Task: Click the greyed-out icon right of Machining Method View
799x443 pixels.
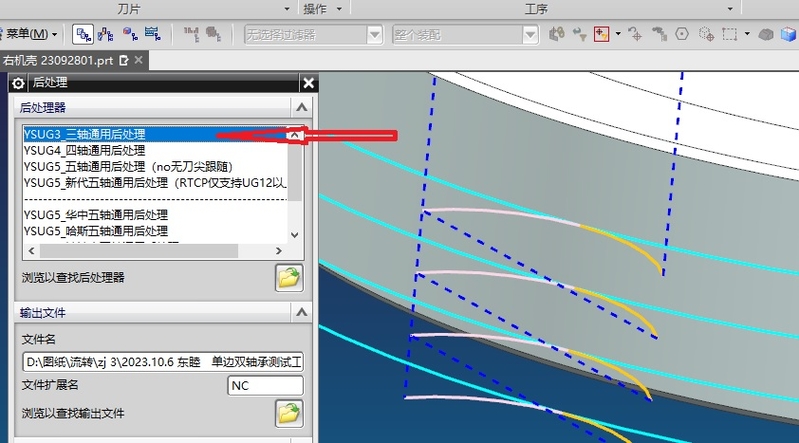Action: pyautogui.click(x=191, y=34)
